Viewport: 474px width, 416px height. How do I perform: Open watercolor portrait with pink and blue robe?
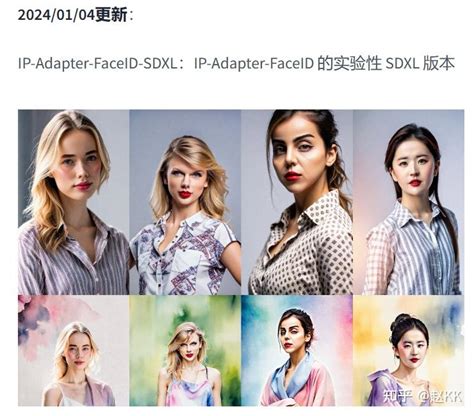[297, 350]
